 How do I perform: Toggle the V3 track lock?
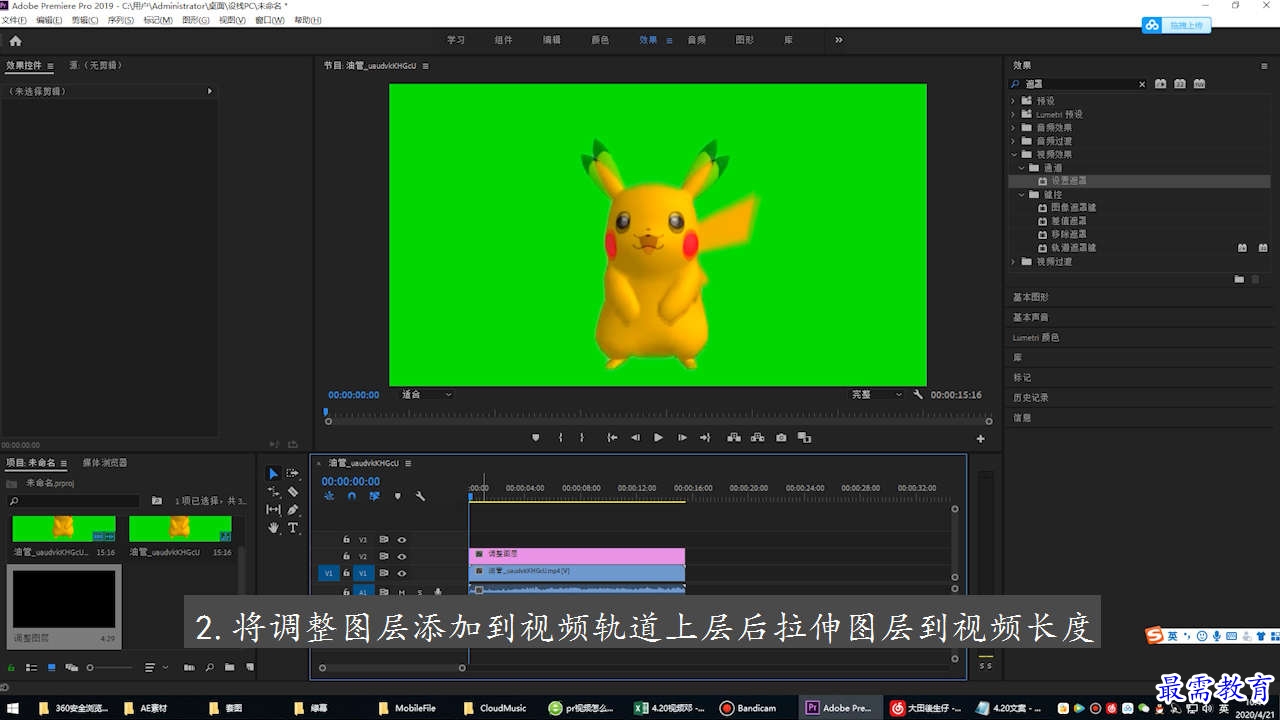(x=346, y=540)
